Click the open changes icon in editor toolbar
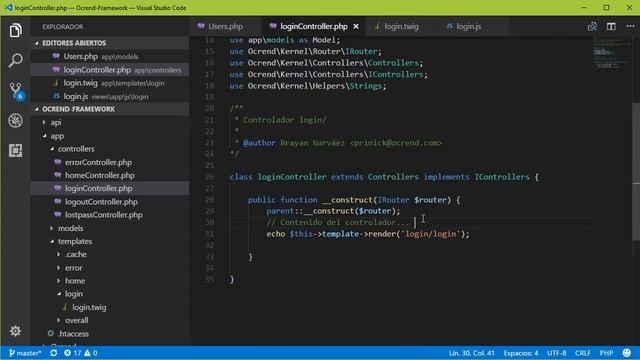640x360 pixels. click(x=592, y=27)
